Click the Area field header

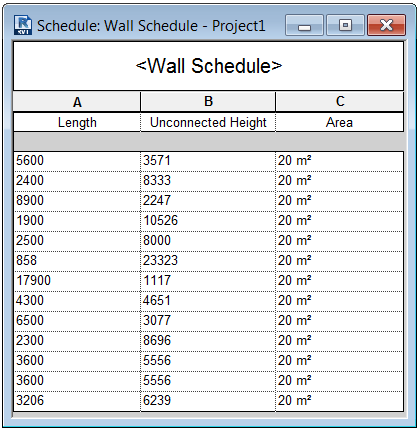(340, 123)
